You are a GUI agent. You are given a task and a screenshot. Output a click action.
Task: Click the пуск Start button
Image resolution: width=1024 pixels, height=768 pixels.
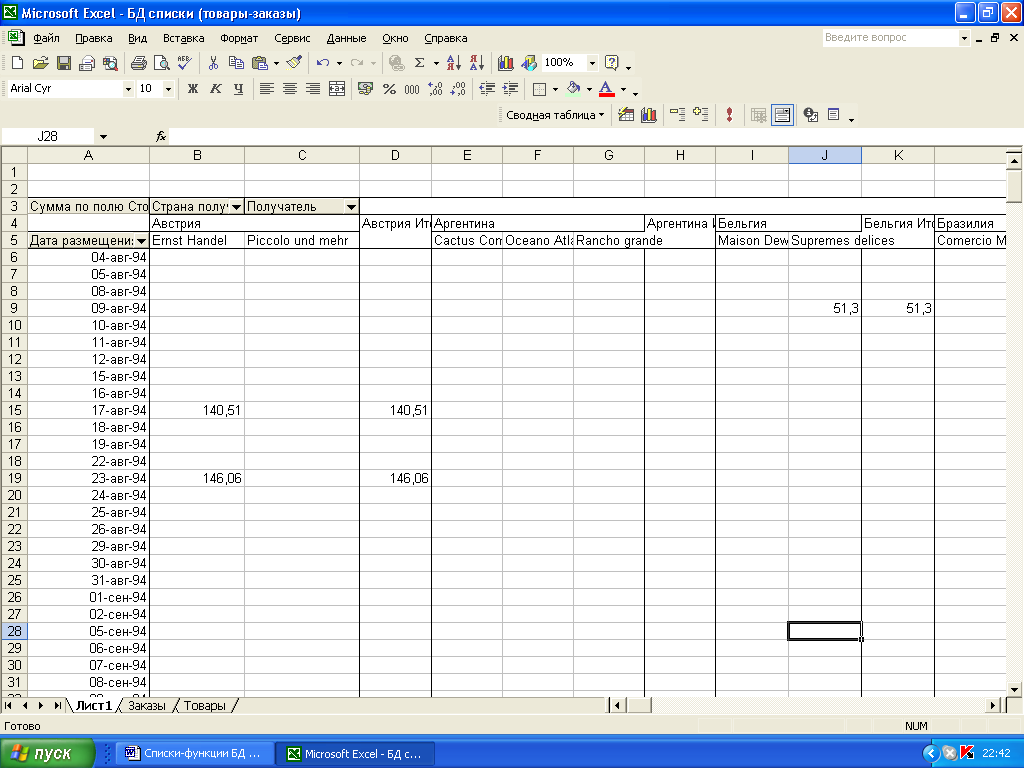click(x=47, y=754)
